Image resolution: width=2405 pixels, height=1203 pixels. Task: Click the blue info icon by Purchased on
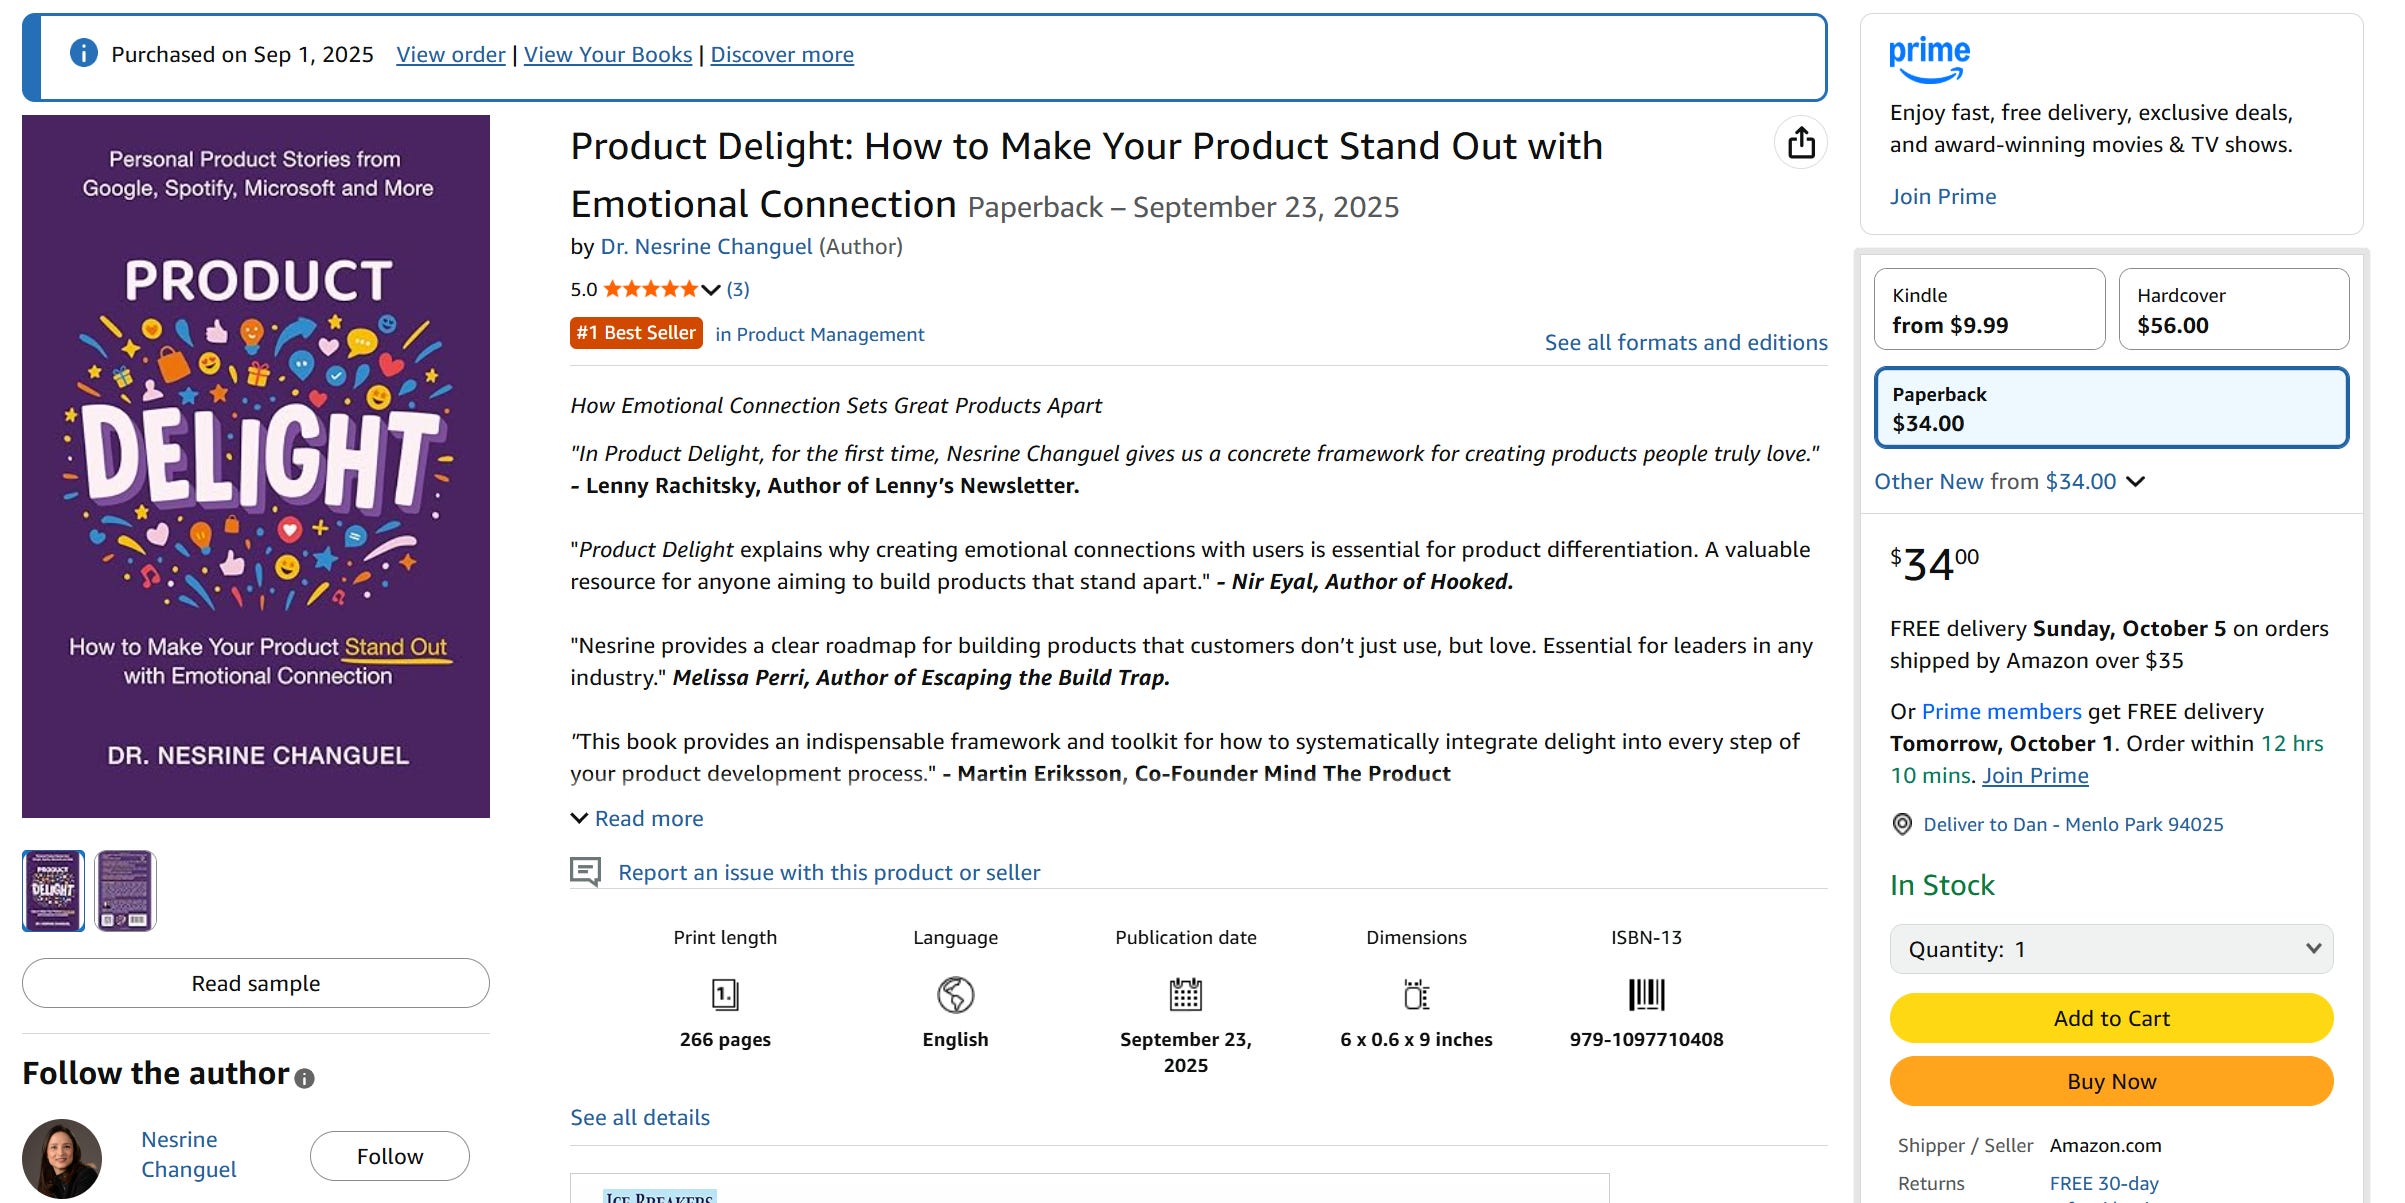pos(84,53)
